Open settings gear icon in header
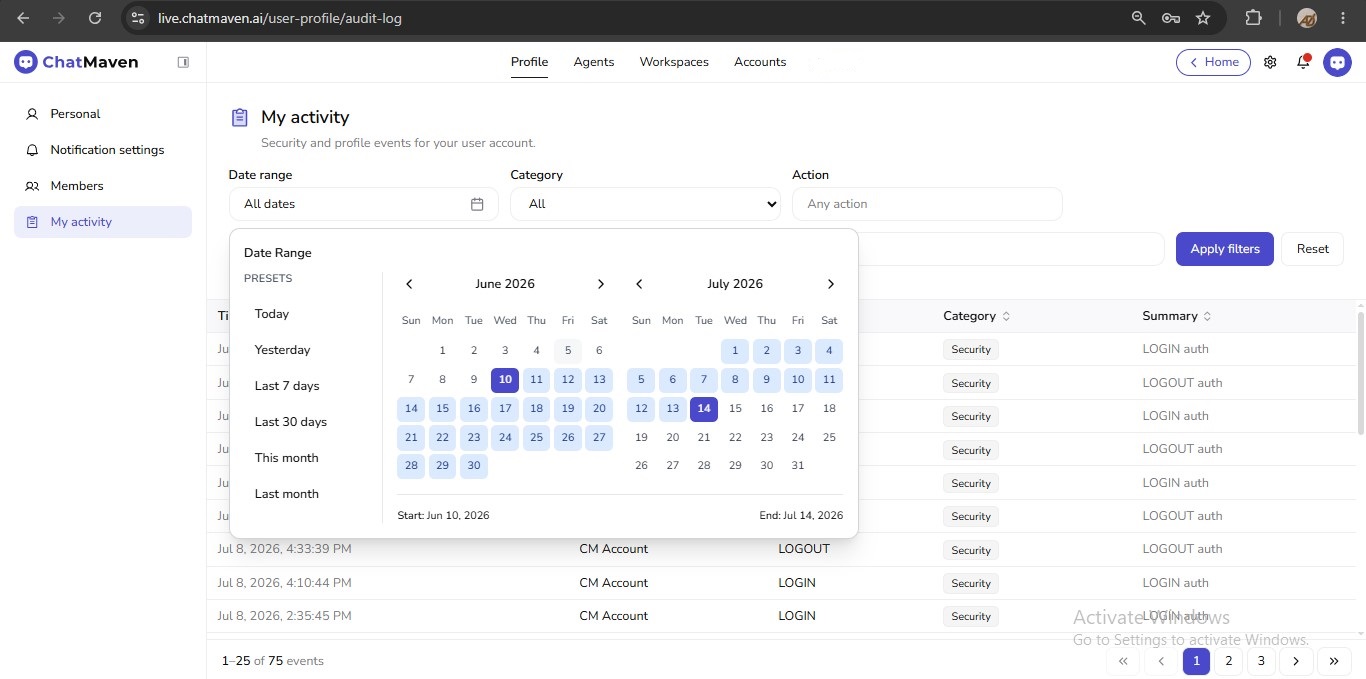 tap(1270, 62)
